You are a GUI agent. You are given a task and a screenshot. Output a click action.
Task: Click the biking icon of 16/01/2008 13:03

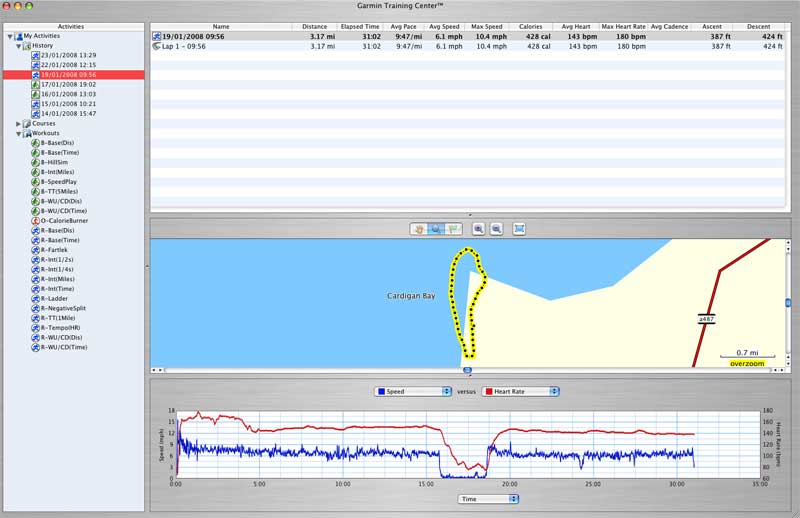[35, 94]
